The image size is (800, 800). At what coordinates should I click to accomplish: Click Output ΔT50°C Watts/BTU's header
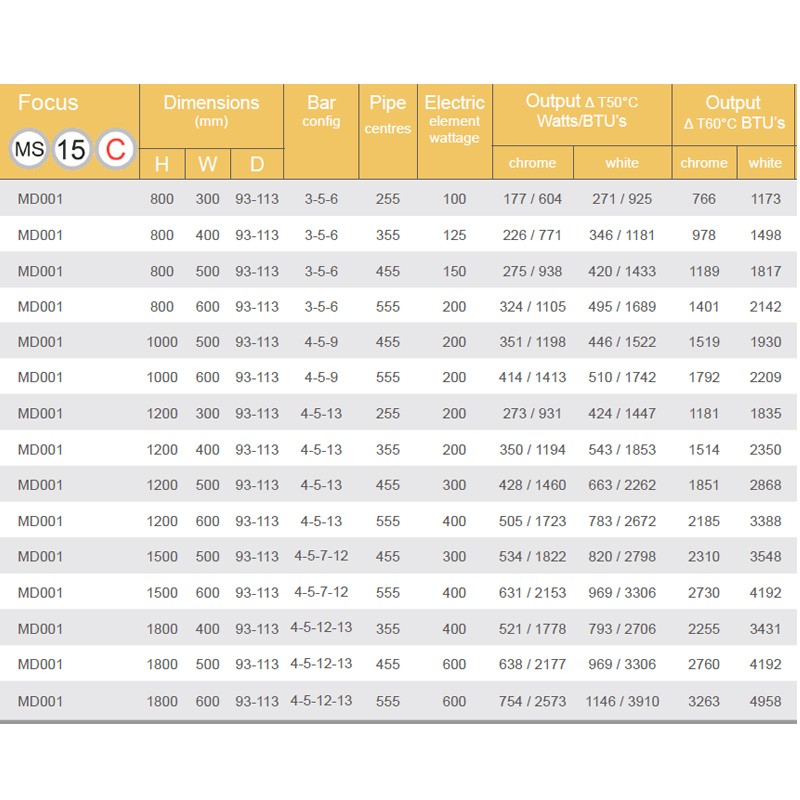point(582,110)
